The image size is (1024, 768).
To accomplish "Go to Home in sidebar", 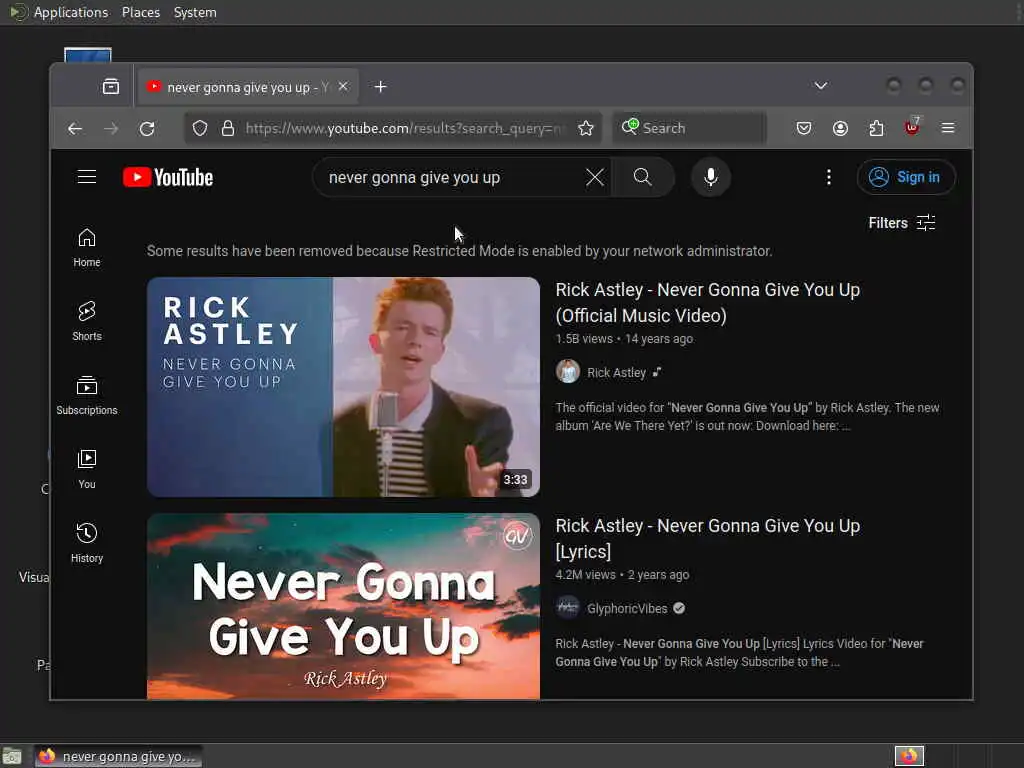I will pyautogui.click(x=87, y=248).
